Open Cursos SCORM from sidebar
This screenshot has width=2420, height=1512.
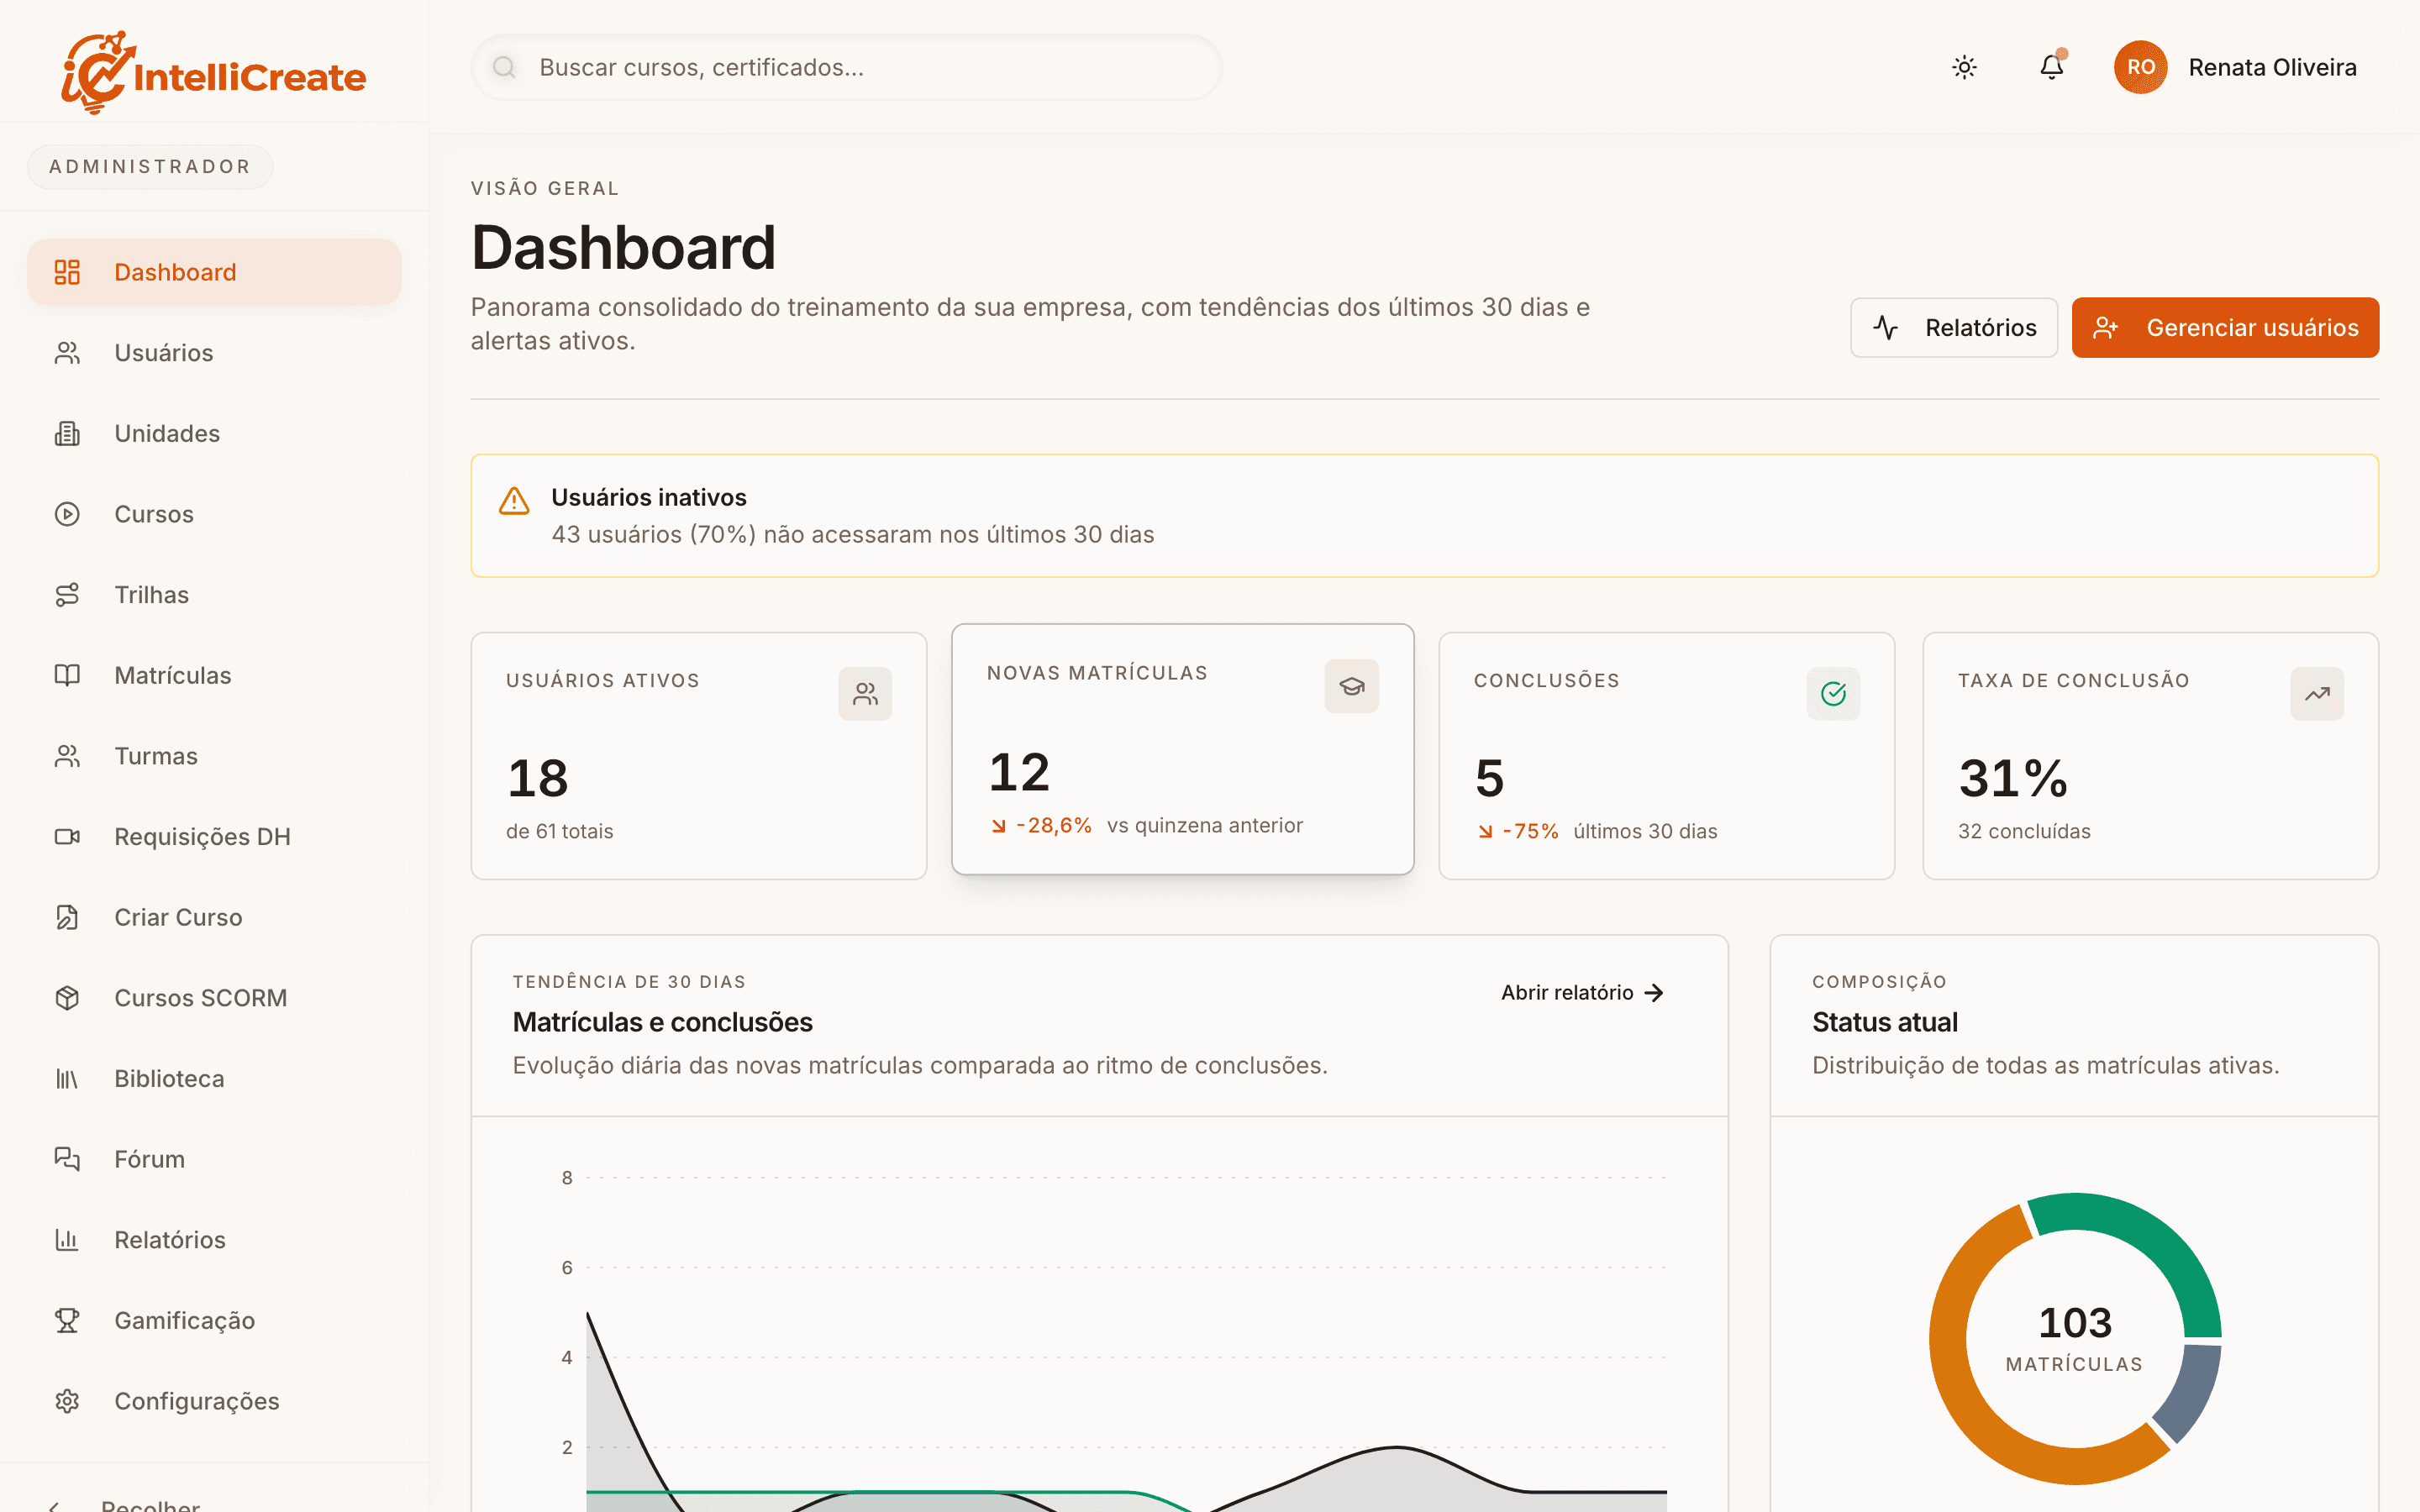point(214,998)
